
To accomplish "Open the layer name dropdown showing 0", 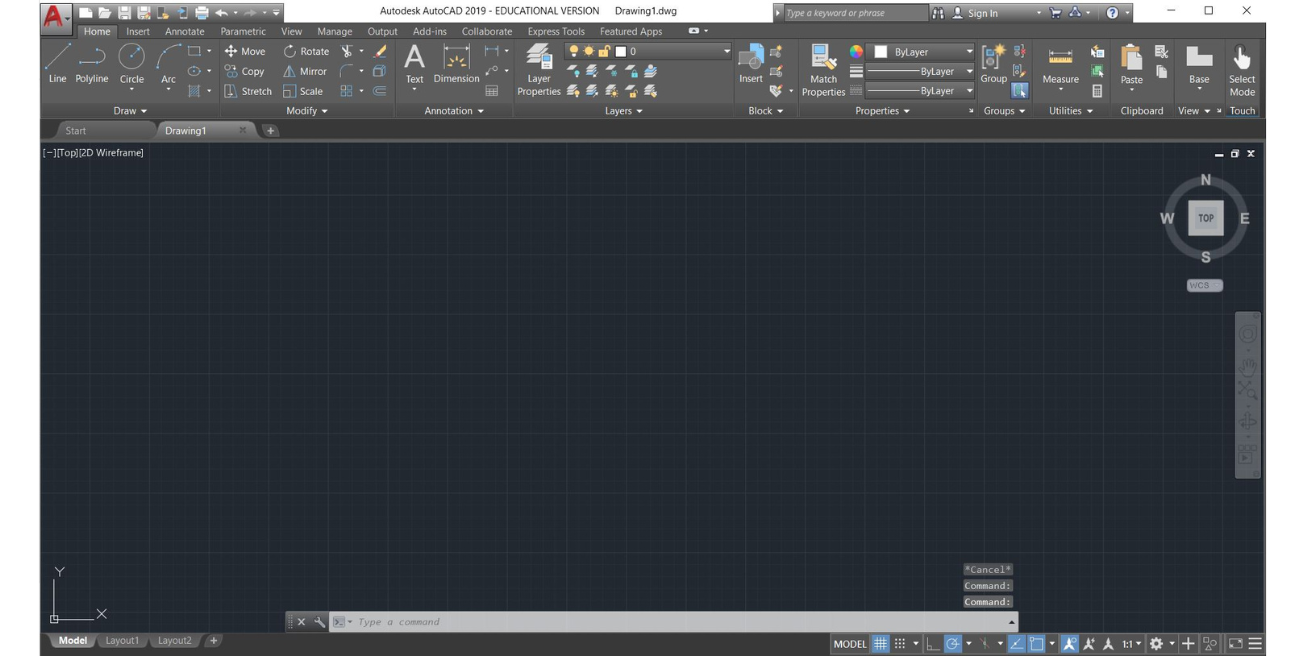I will point(648,51).
